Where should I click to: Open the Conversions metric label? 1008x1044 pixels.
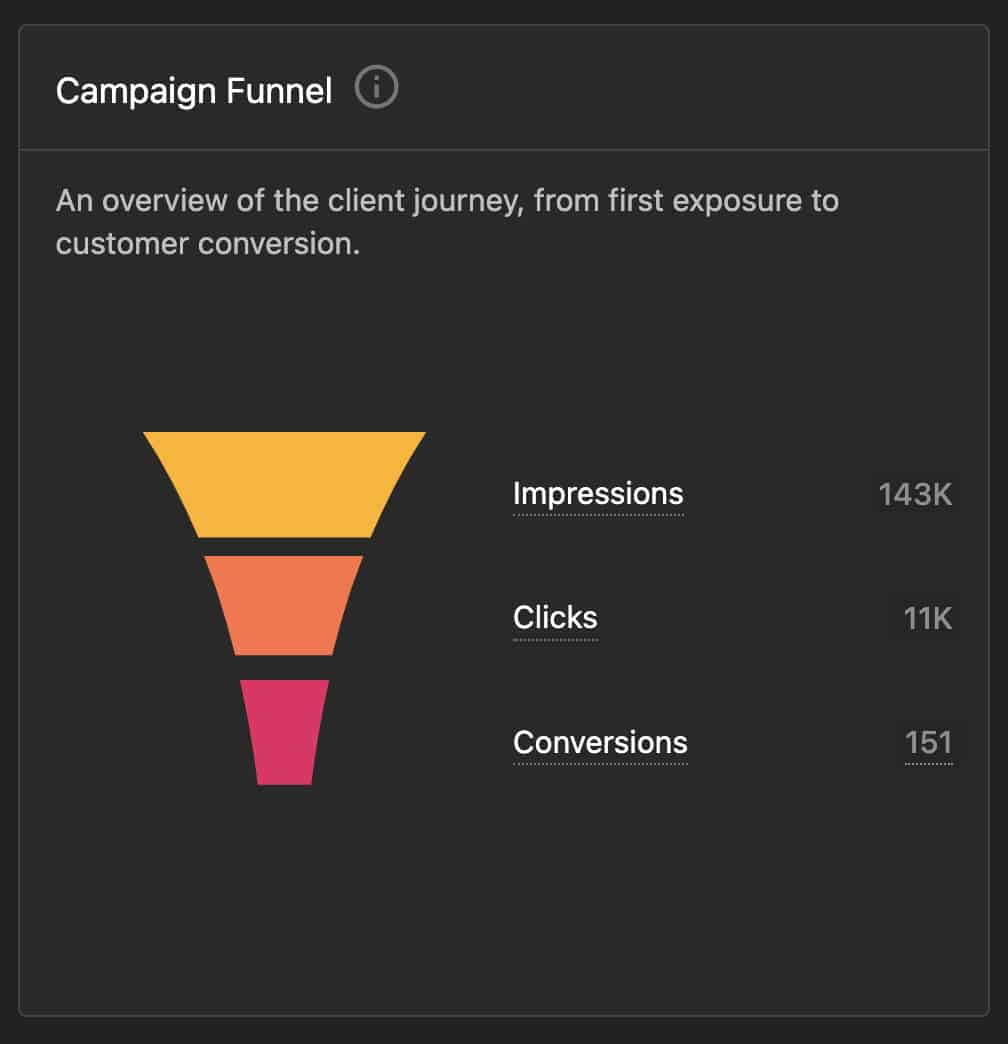point(600,742)
